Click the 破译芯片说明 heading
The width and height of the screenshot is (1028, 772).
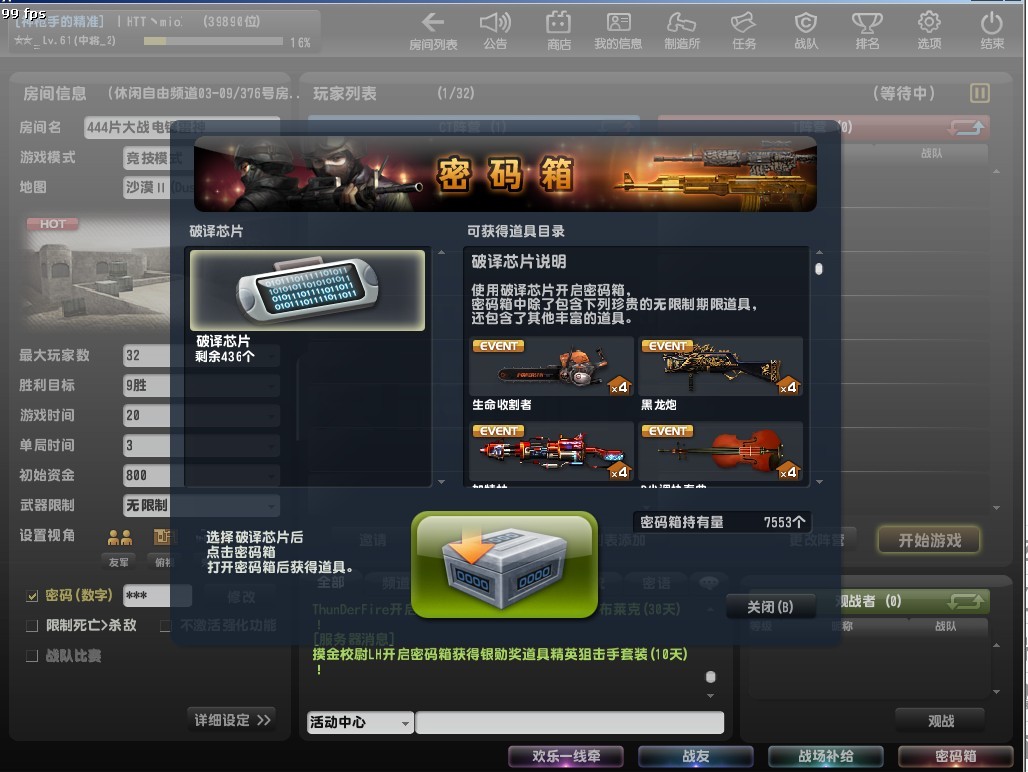[x=519, y=261]
